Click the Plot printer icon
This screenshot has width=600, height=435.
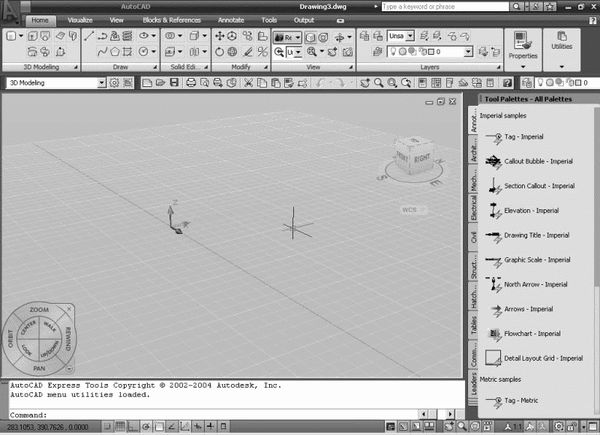[x=191, y=83]
